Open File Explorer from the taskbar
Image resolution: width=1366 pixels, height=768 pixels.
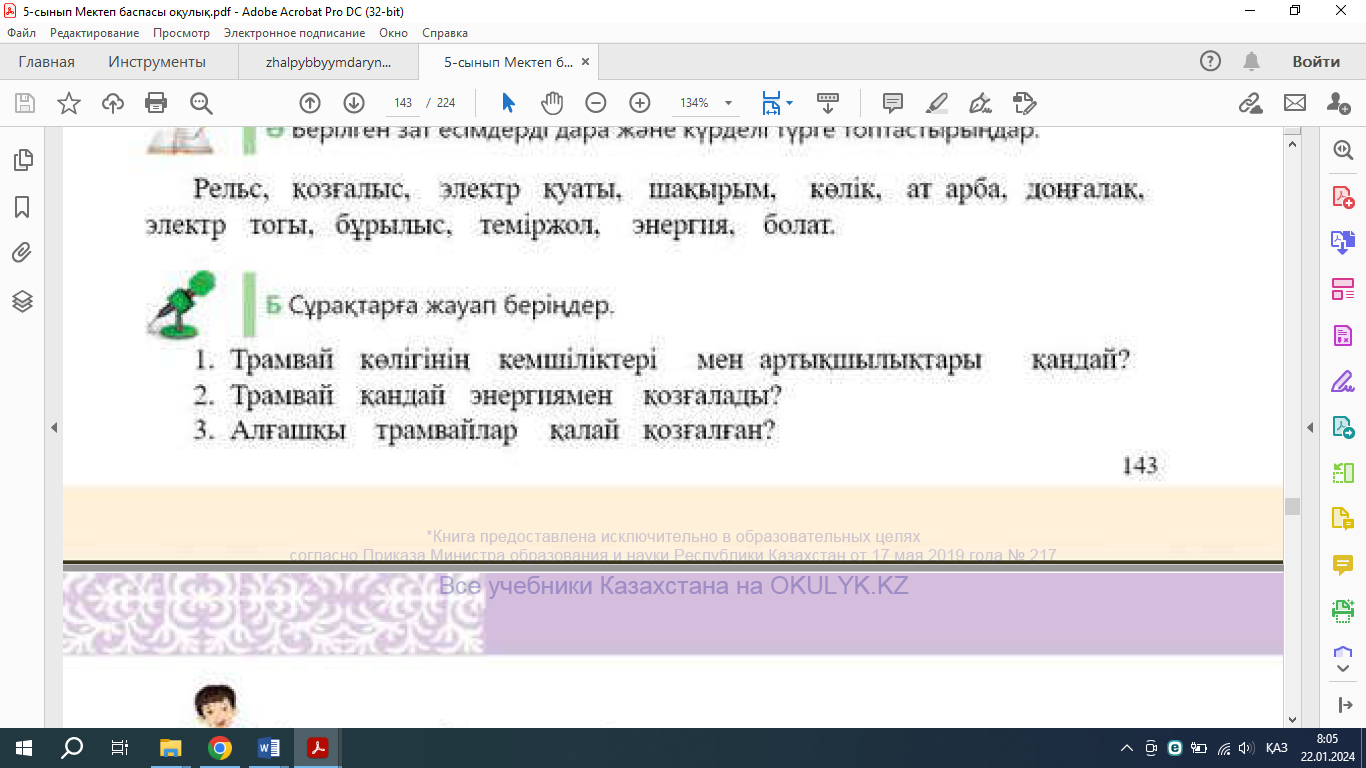tap(171, 748)
